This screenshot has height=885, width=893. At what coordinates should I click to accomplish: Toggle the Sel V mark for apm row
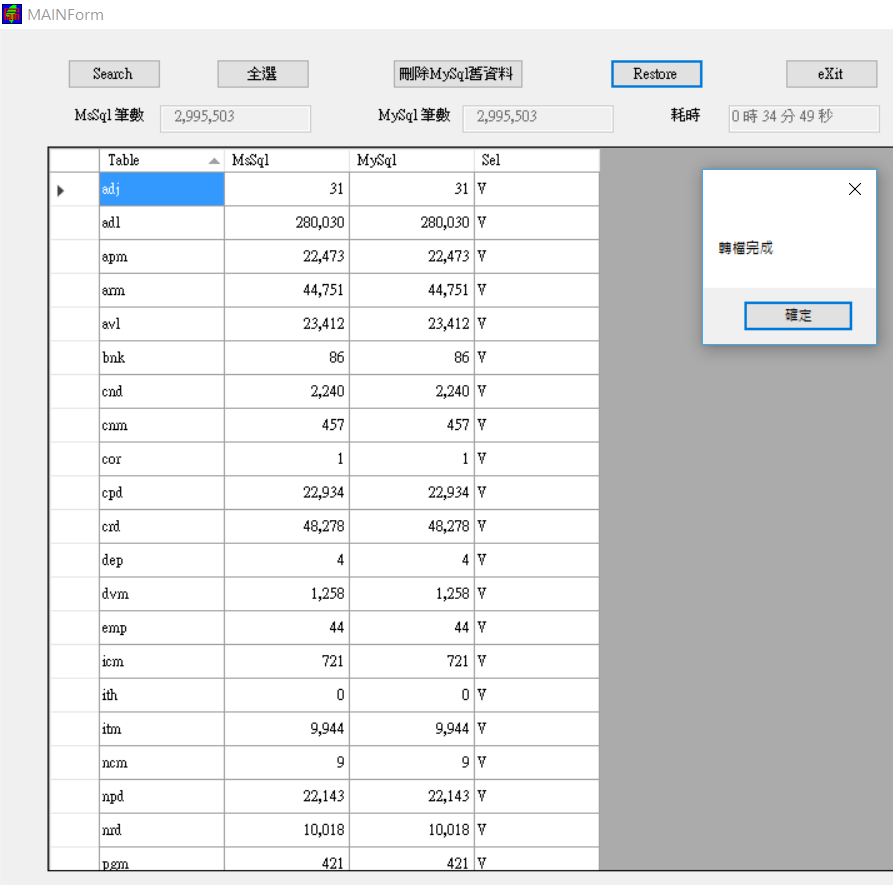pyautogui.click(x=482, y=256)
